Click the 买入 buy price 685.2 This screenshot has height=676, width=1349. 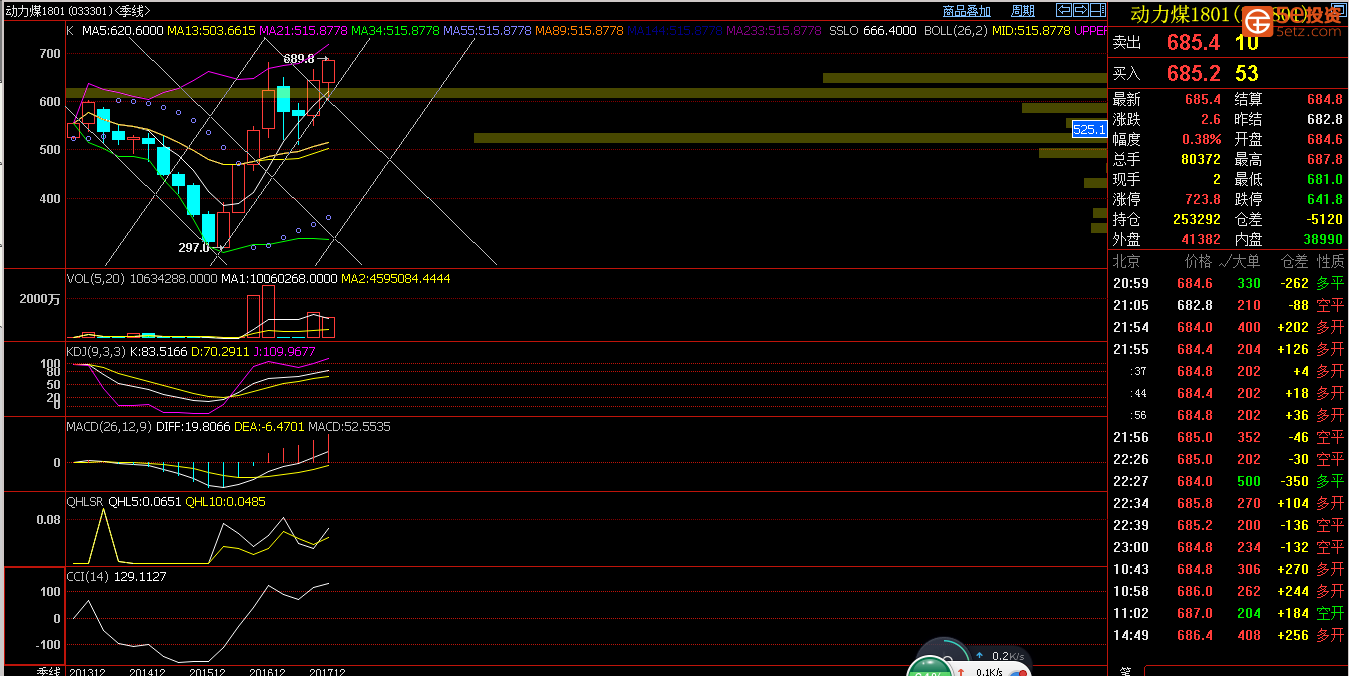[x=1193, y=73]
